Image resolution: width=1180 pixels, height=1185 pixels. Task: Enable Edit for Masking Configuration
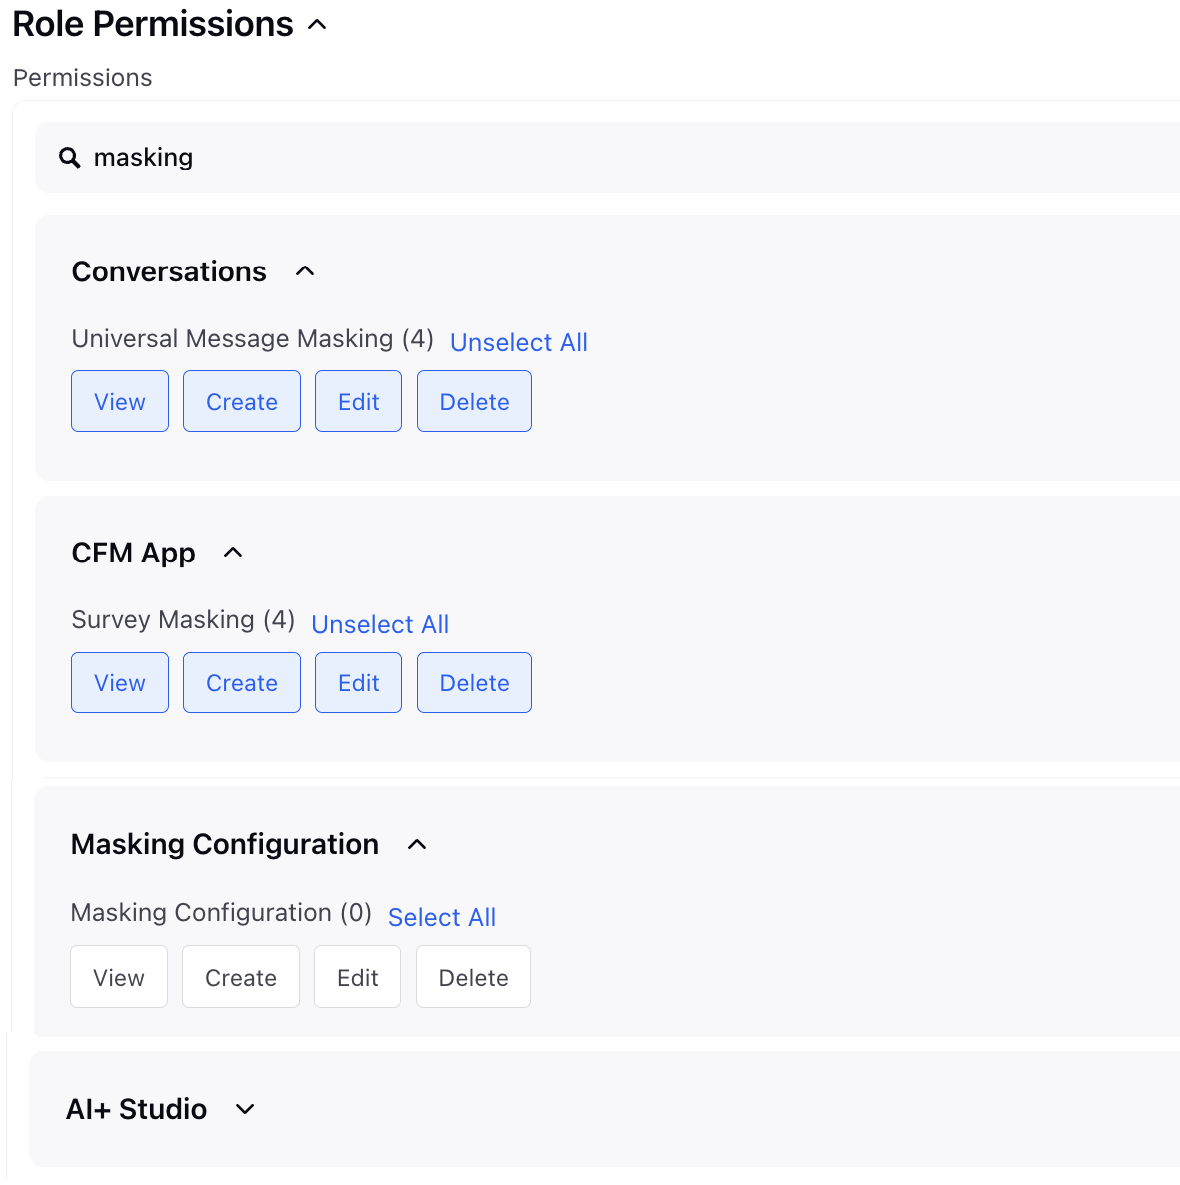click(358, 977)
